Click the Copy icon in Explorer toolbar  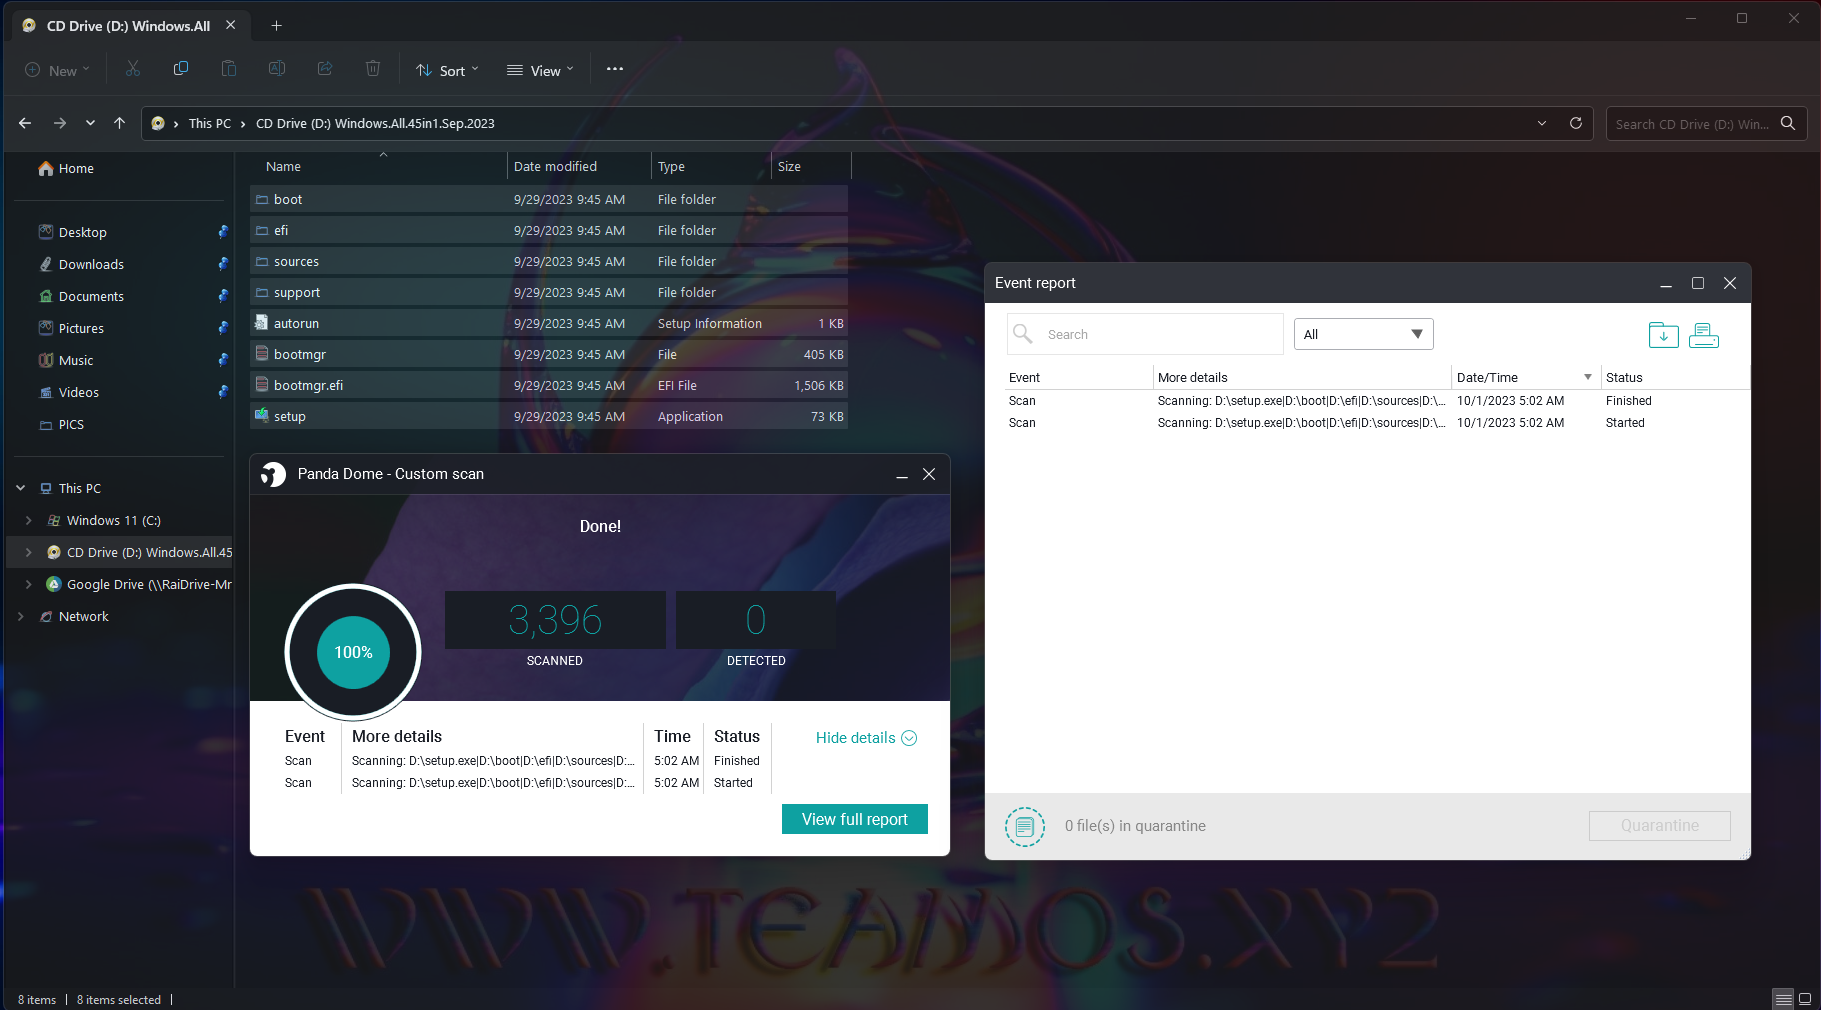coord(181,69)
